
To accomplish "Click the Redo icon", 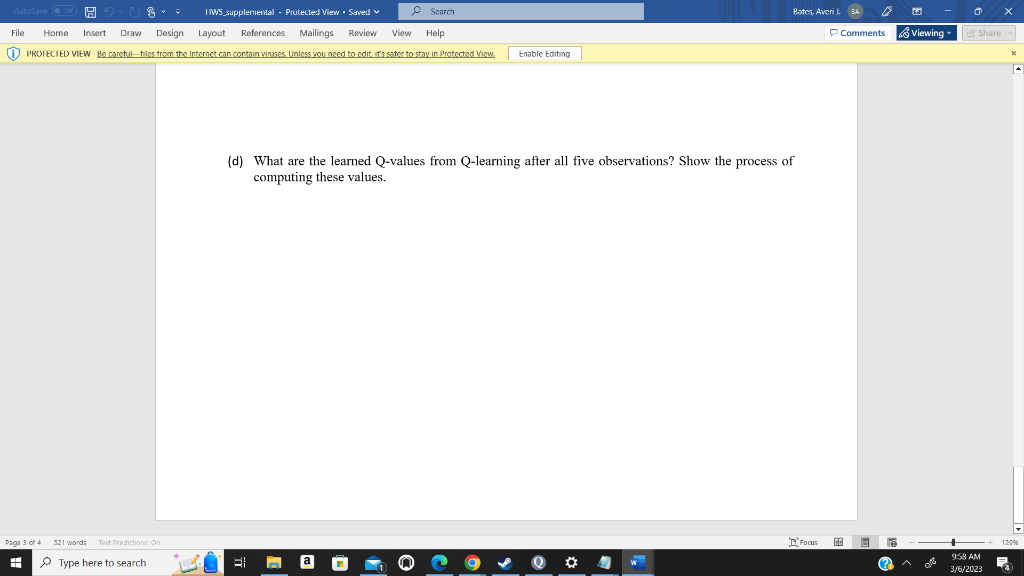I will tap(134, 11).
